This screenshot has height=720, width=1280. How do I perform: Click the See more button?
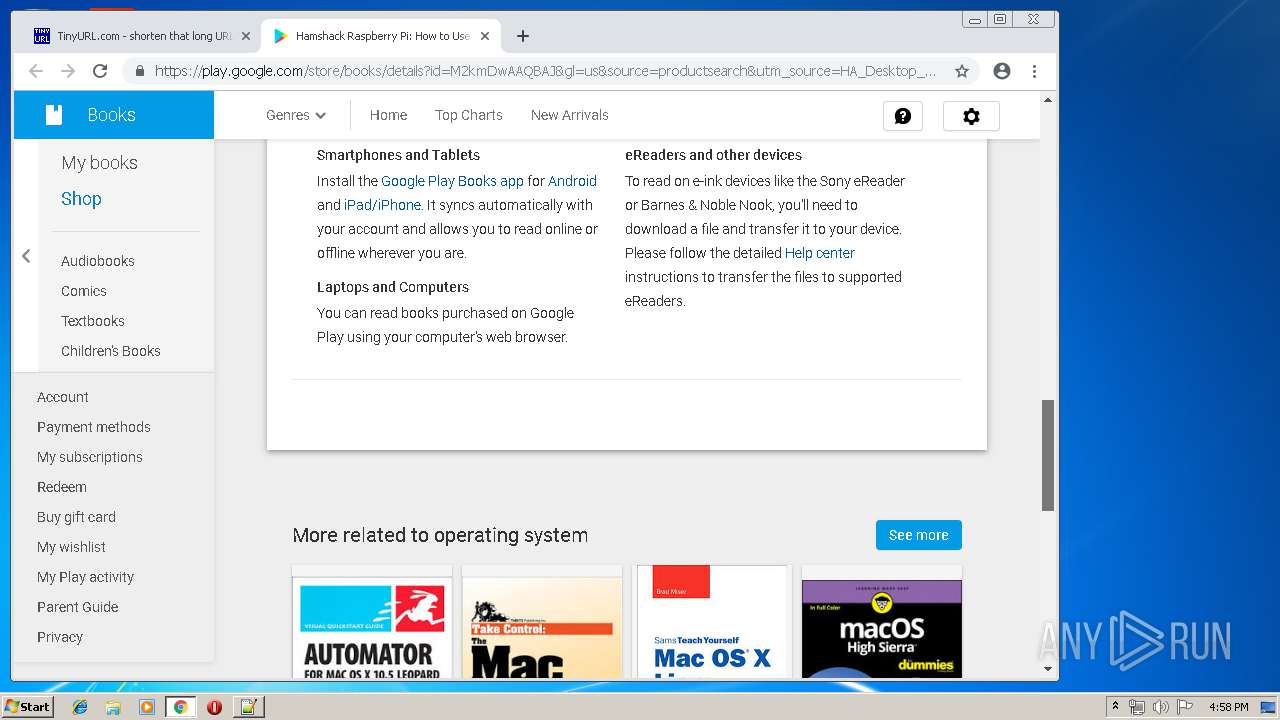919,535
